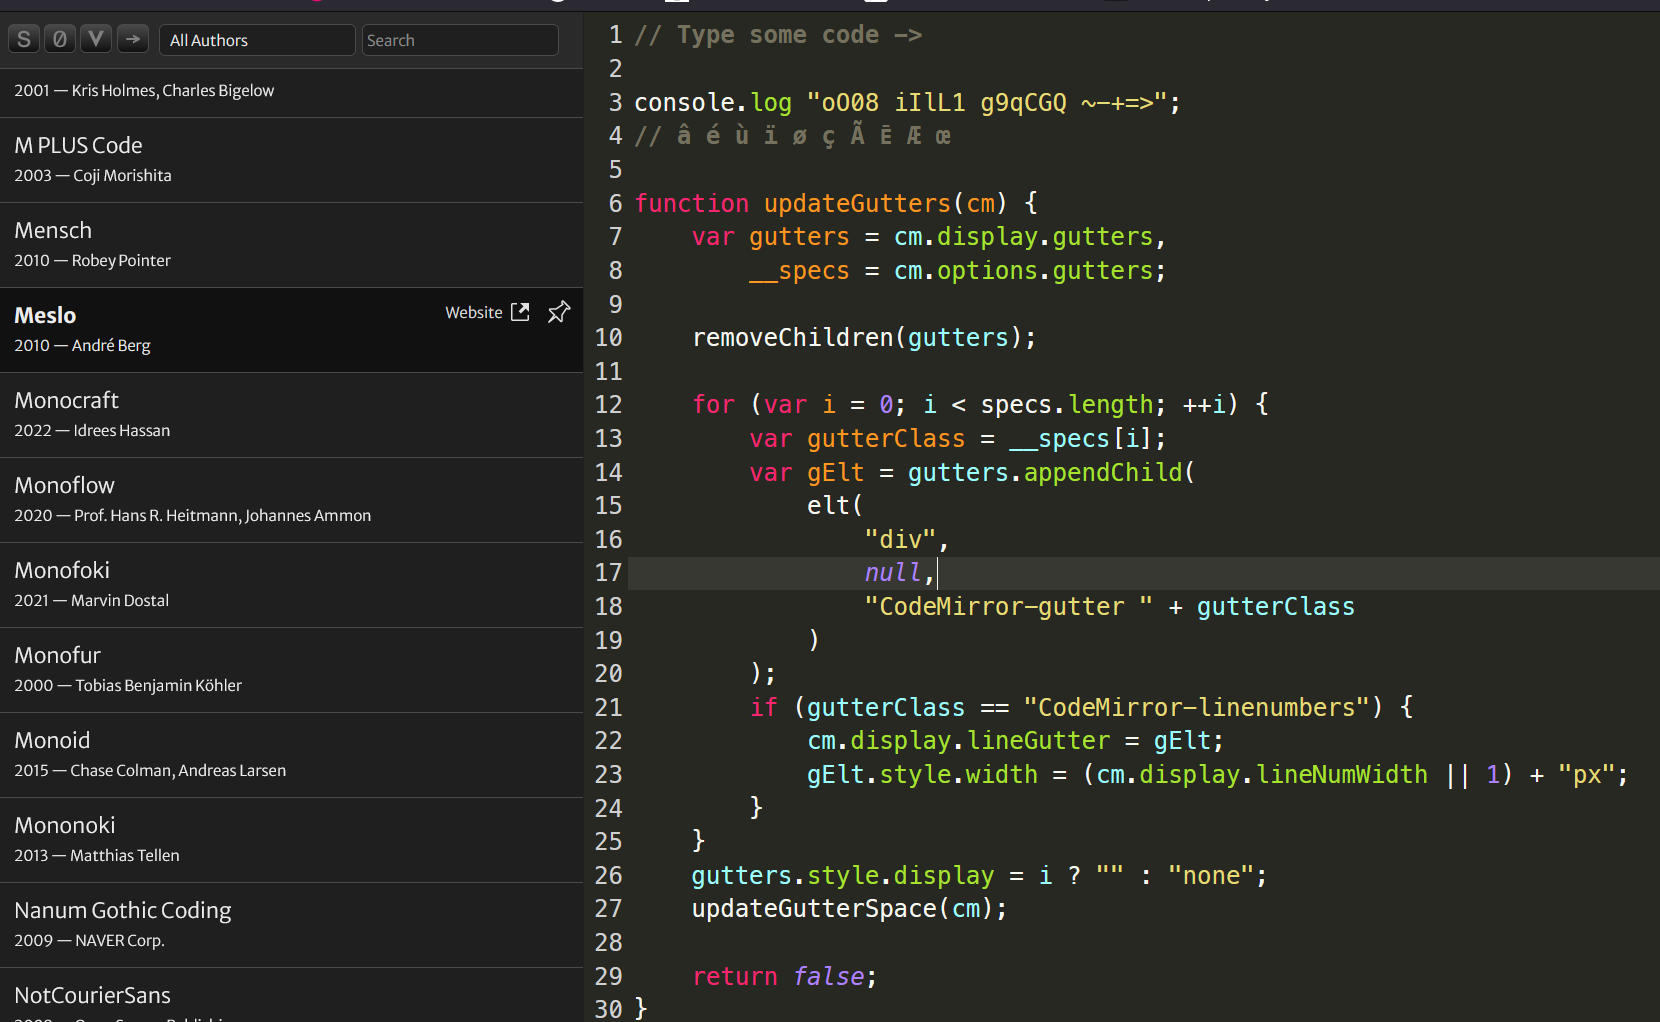Pin the Meslo font
Screen dimensions: 1660x1022
(x=559, y=312)
